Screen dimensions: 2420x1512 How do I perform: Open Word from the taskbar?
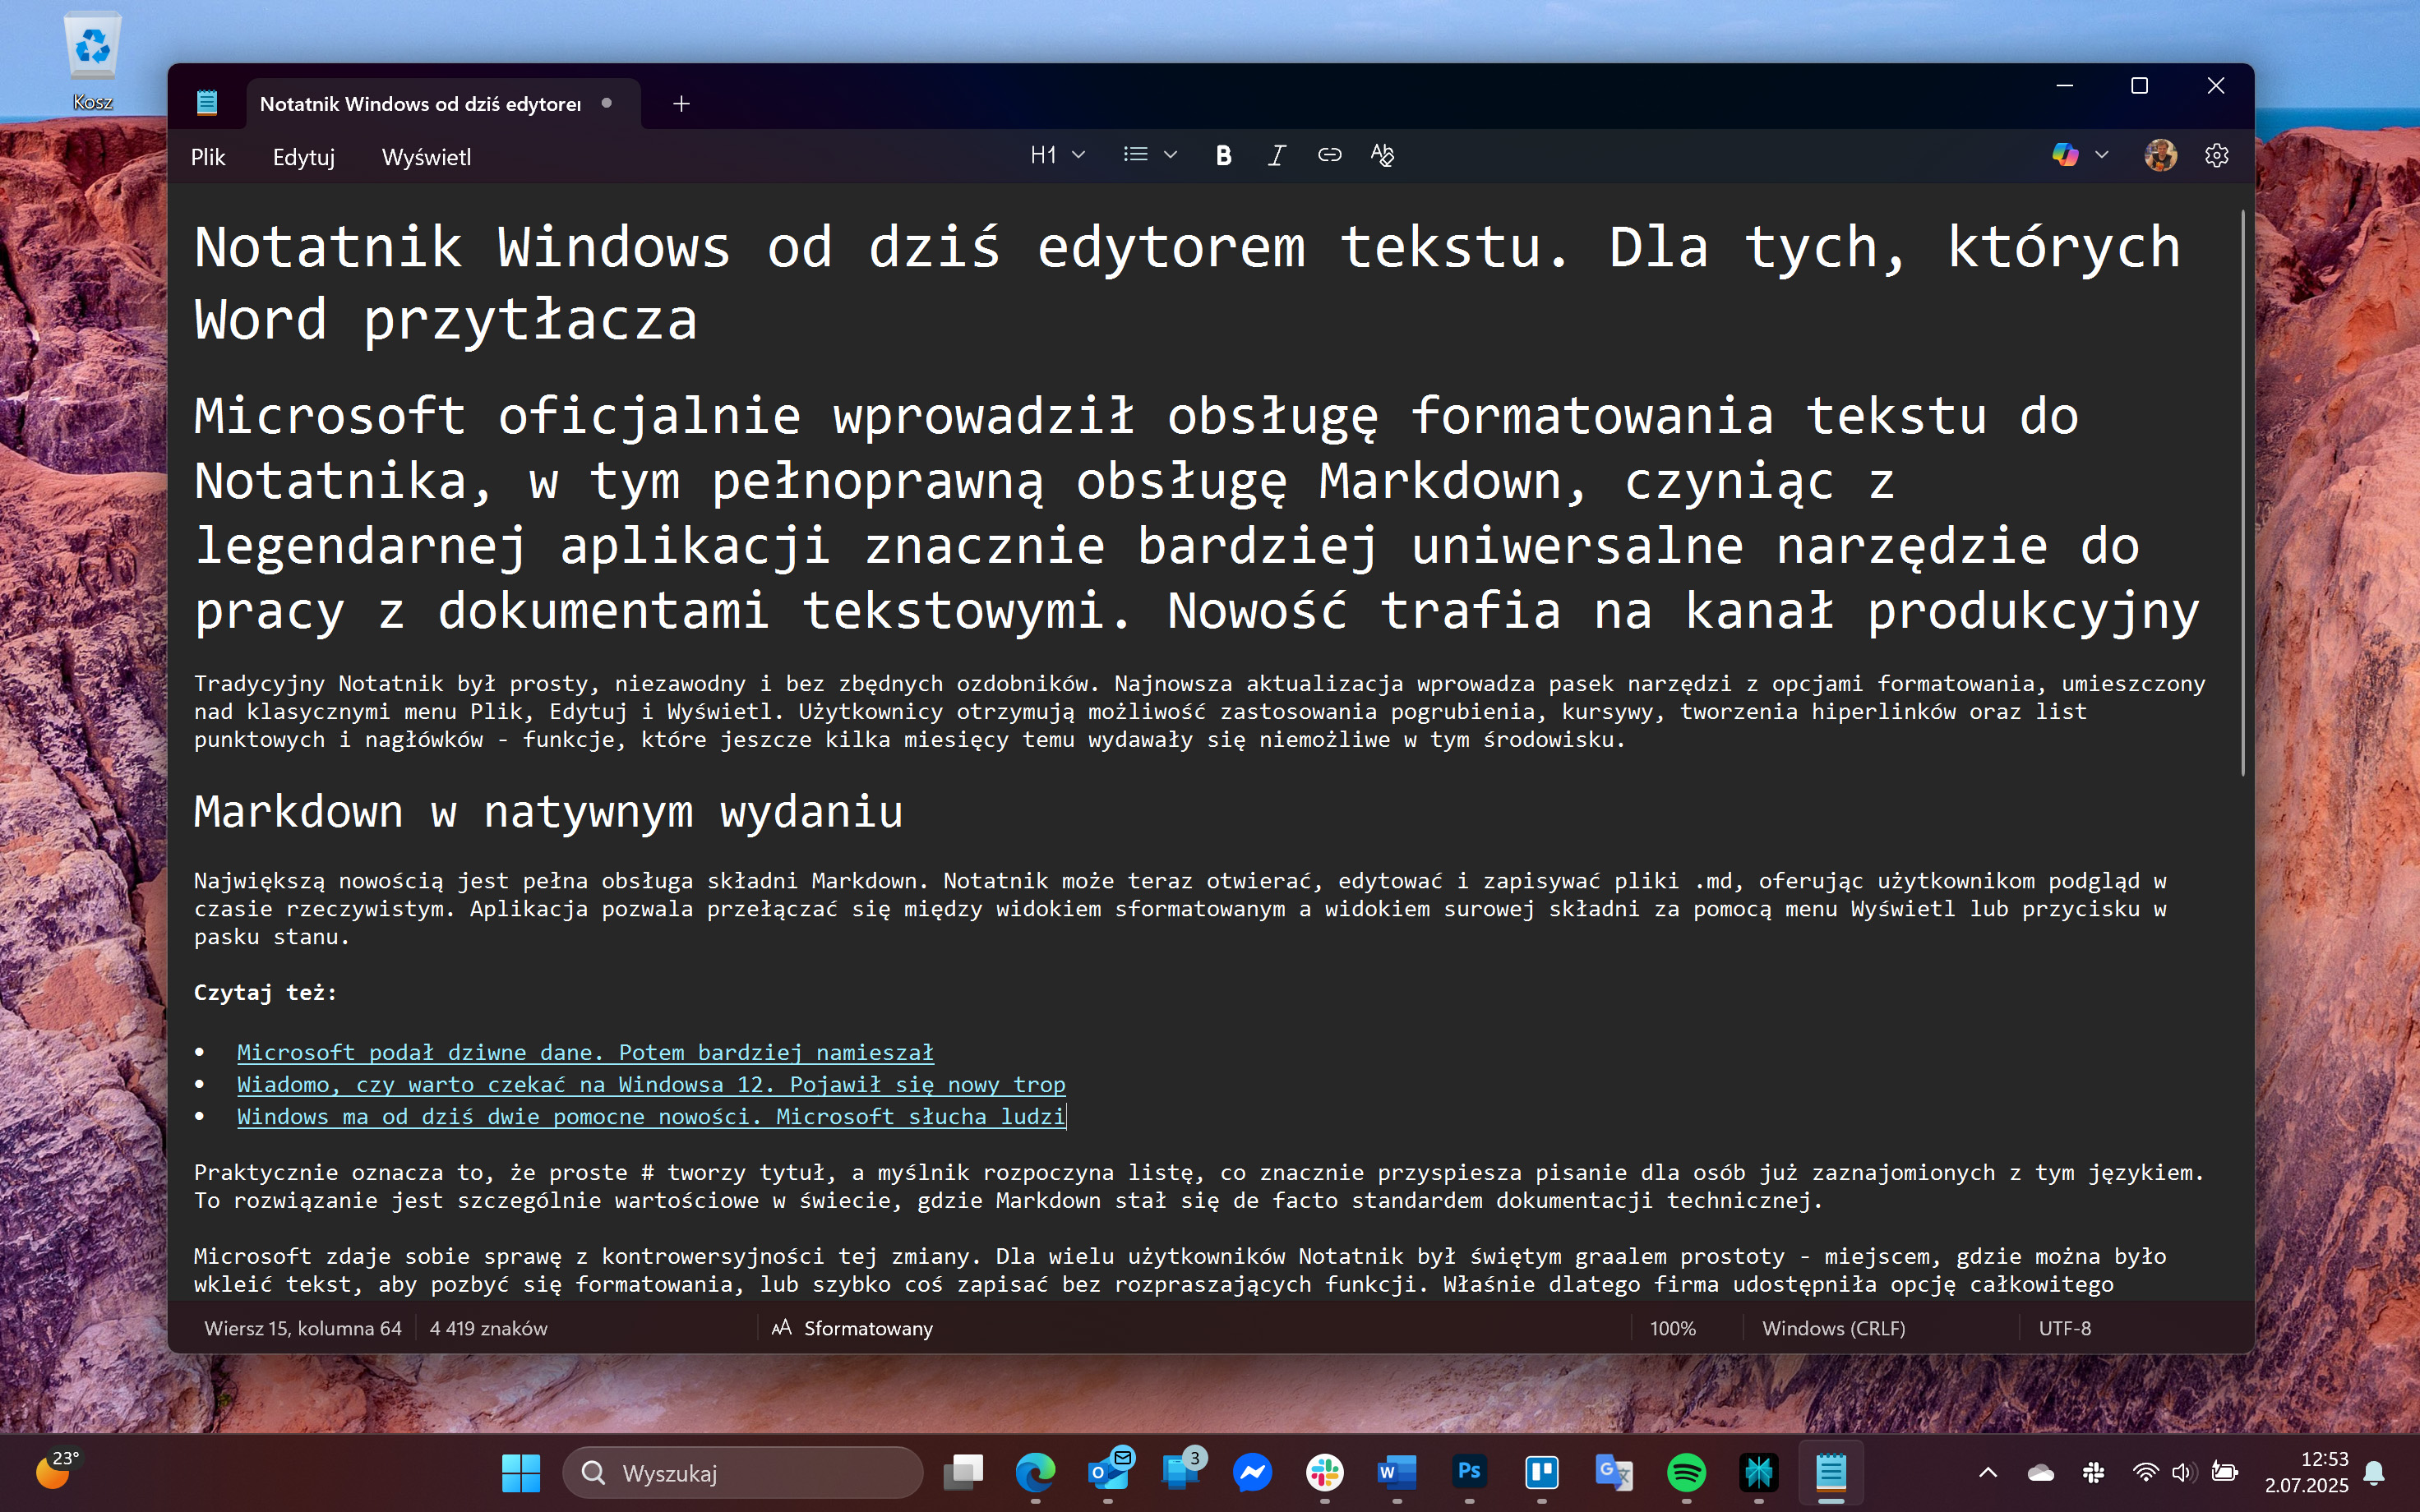(1397, 1472)
